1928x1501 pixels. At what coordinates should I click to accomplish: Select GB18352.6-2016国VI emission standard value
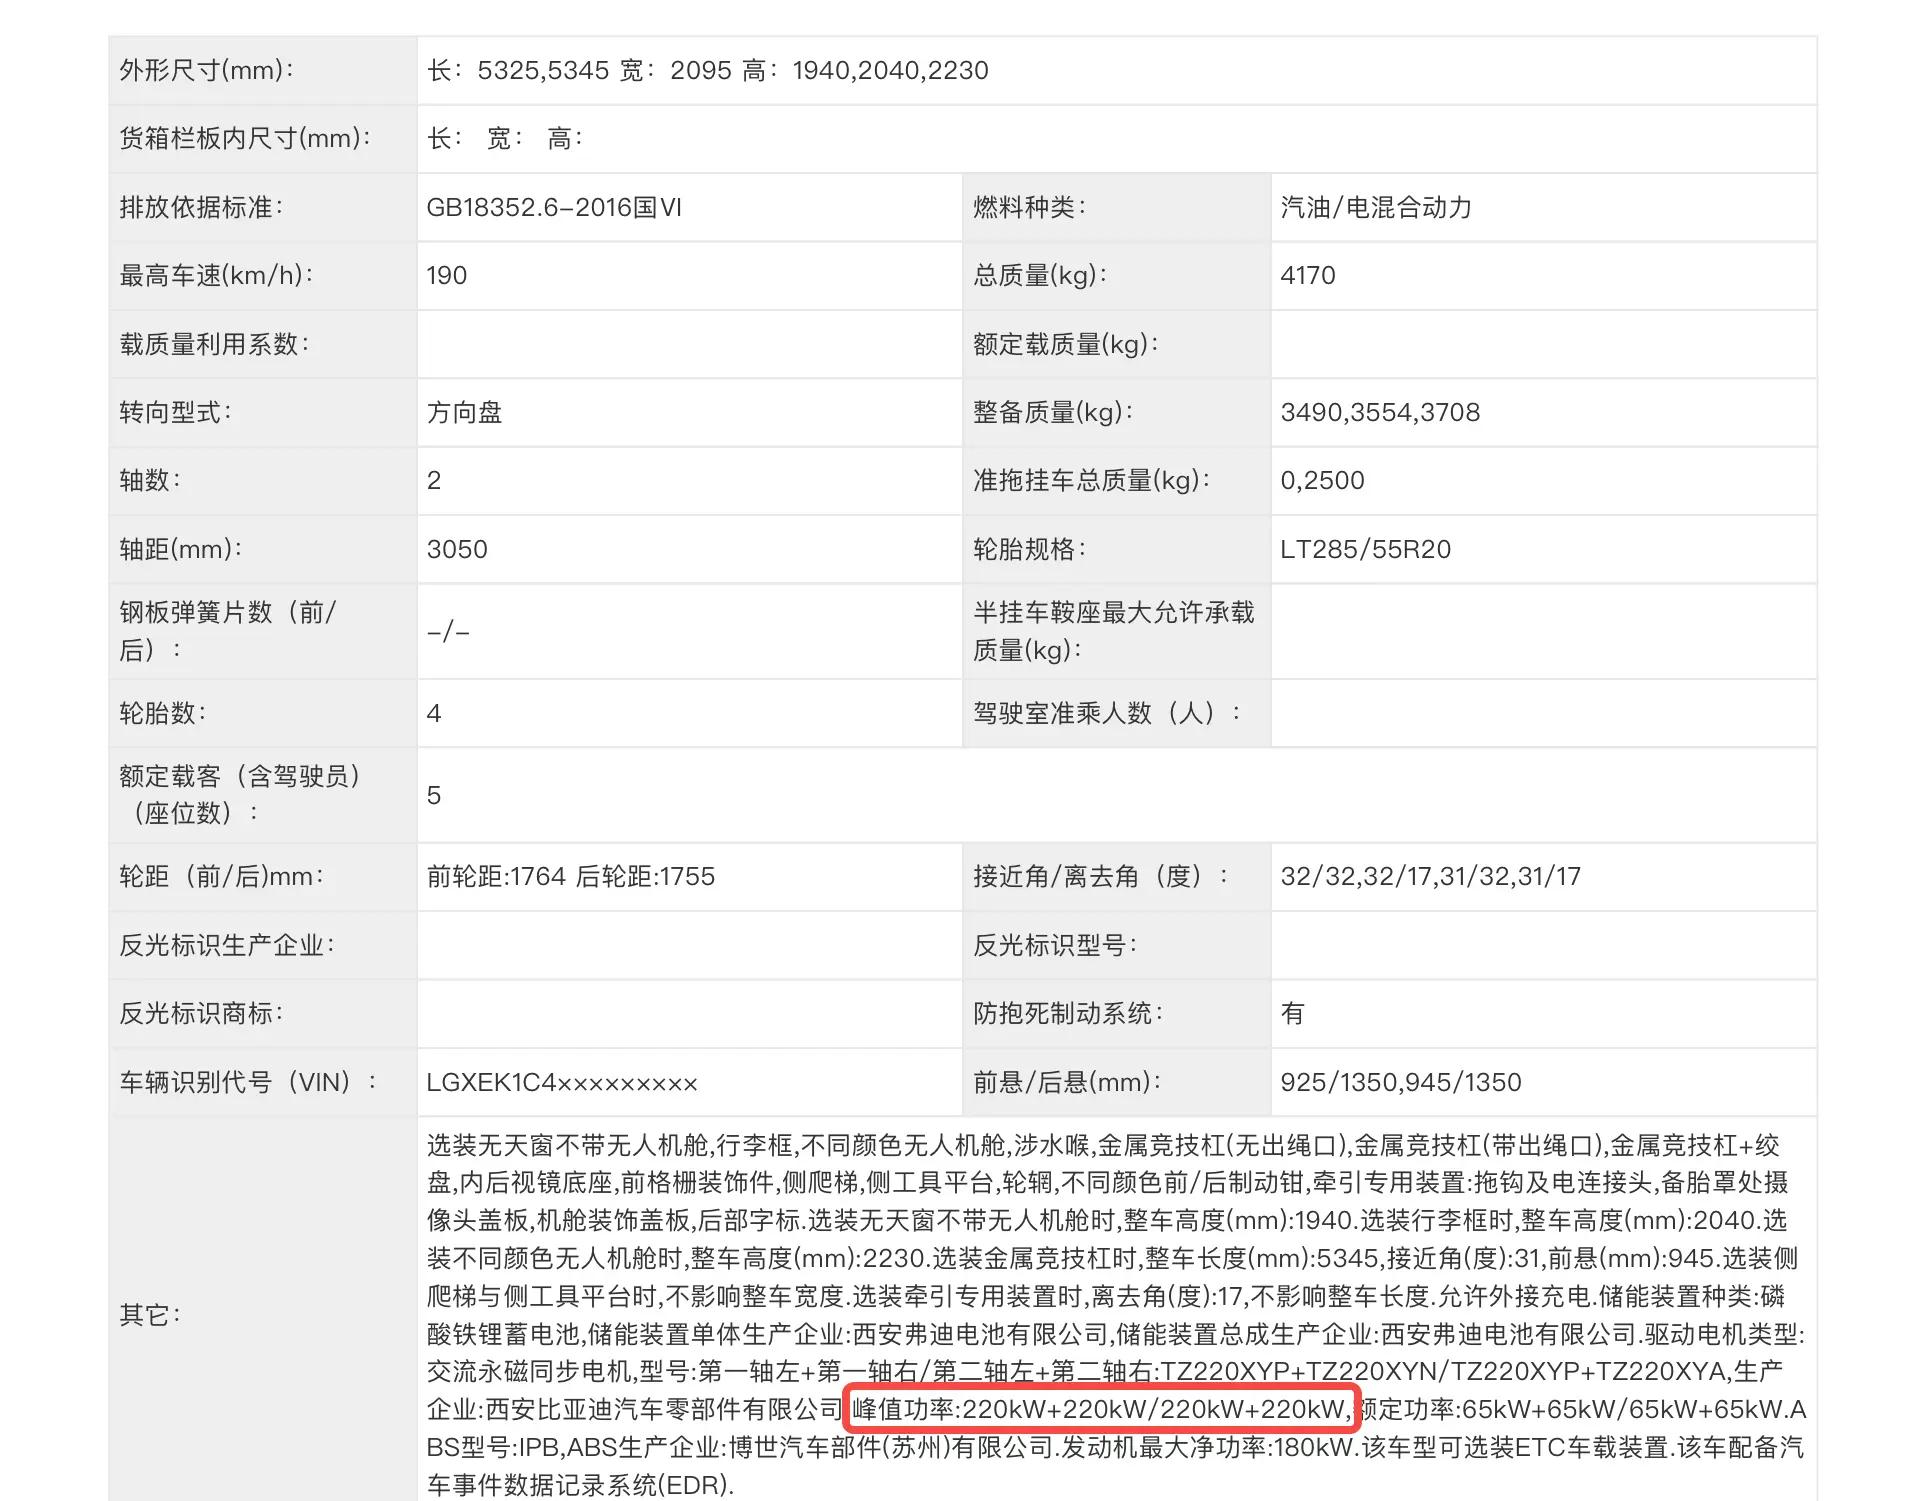click(554, 207)
